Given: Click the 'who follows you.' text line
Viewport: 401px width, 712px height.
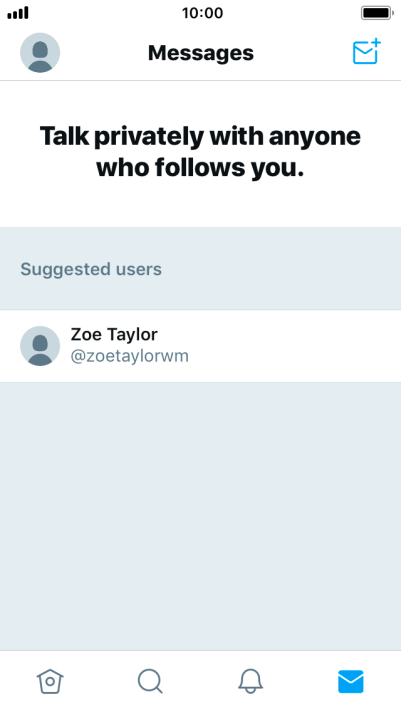Looking at the screenshot, I should pyautogui.click(x=200, y=168).
